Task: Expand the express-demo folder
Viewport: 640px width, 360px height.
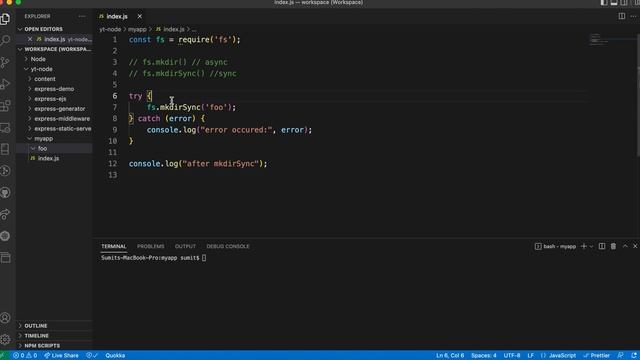Action: (54, 89)
